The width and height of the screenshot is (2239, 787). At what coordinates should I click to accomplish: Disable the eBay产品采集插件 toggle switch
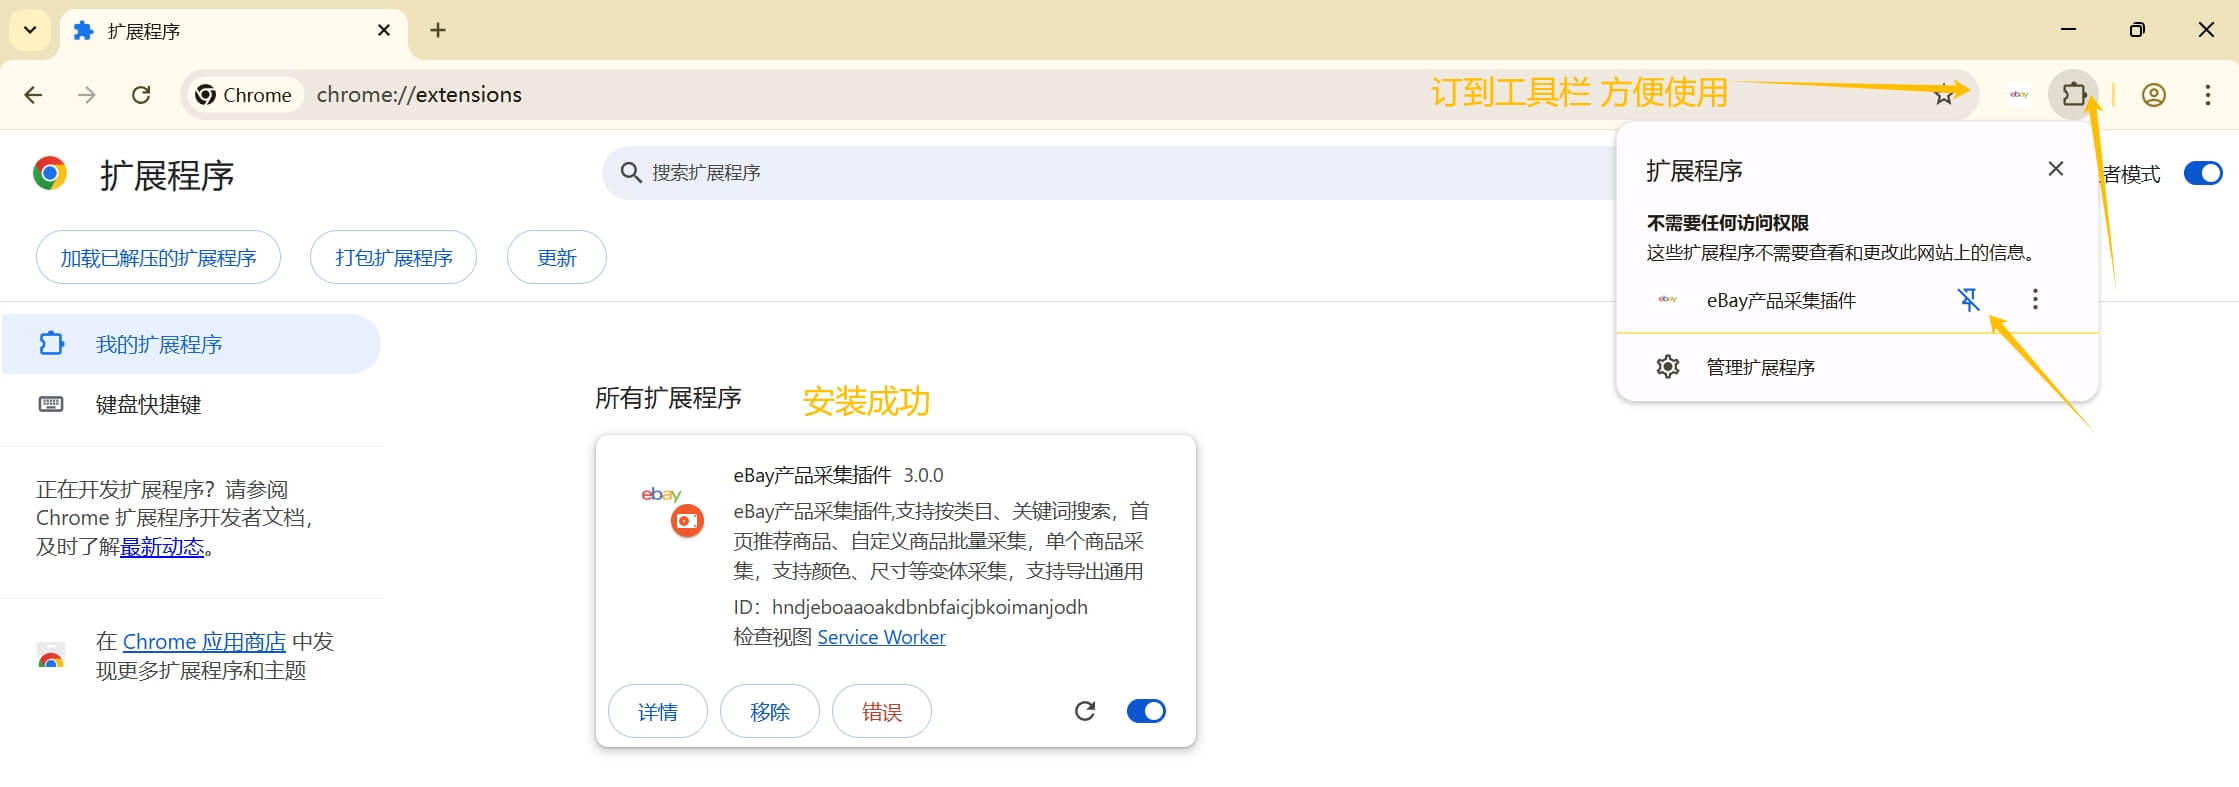(x=1146, y=711)
